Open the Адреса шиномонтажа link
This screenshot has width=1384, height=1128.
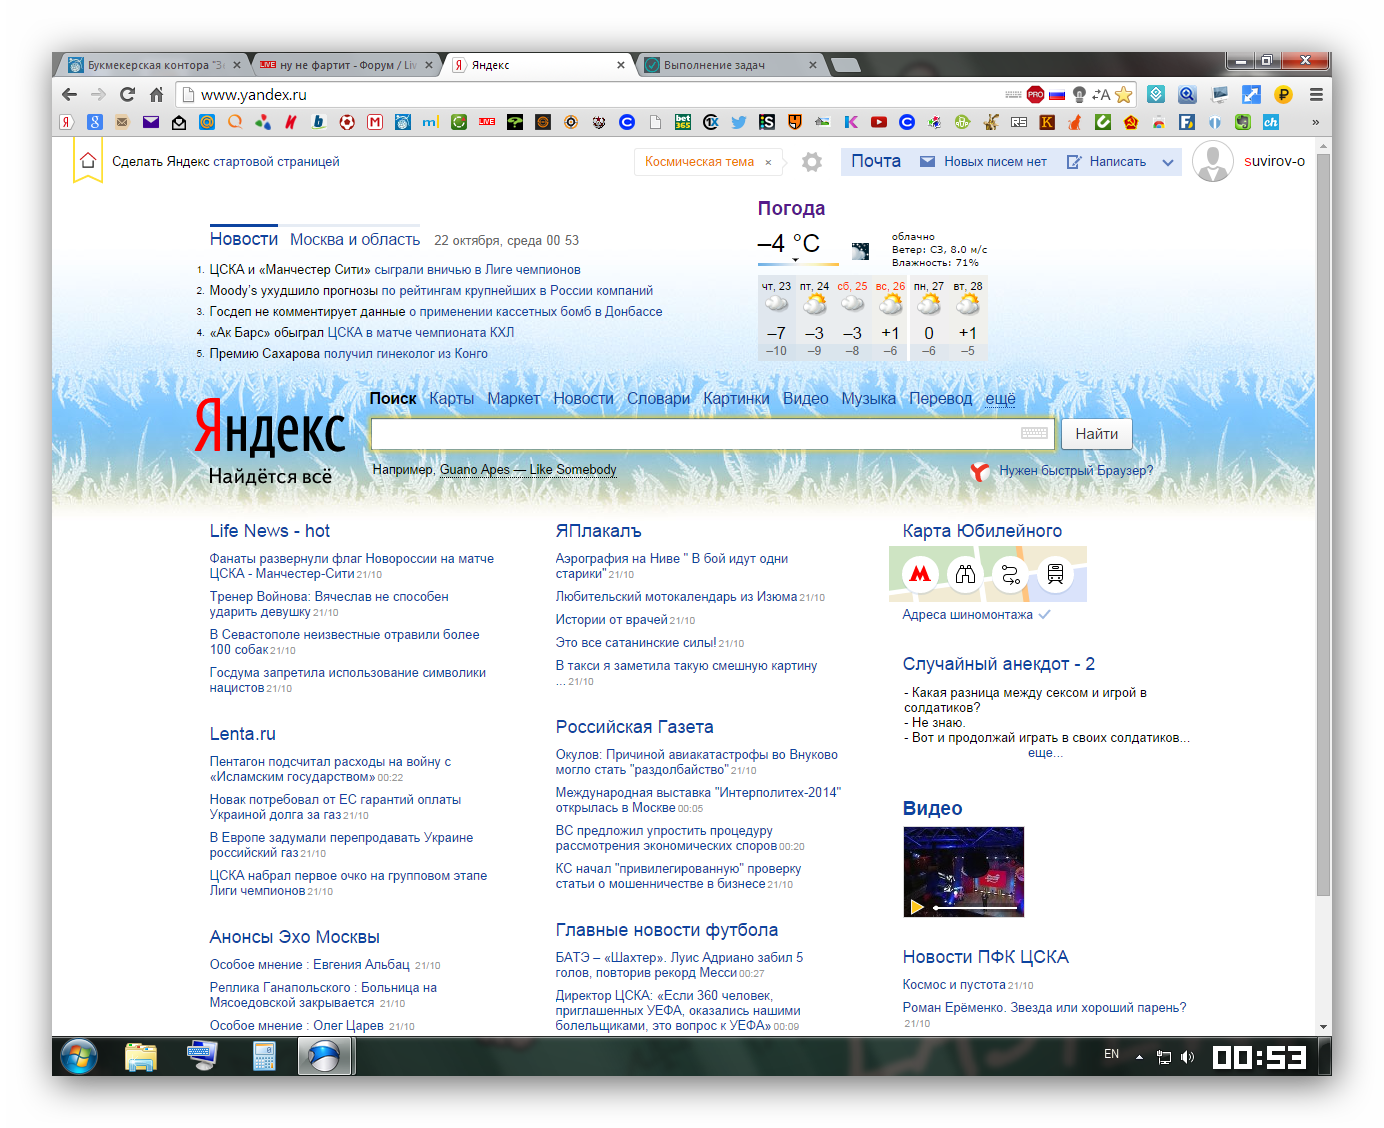(967, 615)
